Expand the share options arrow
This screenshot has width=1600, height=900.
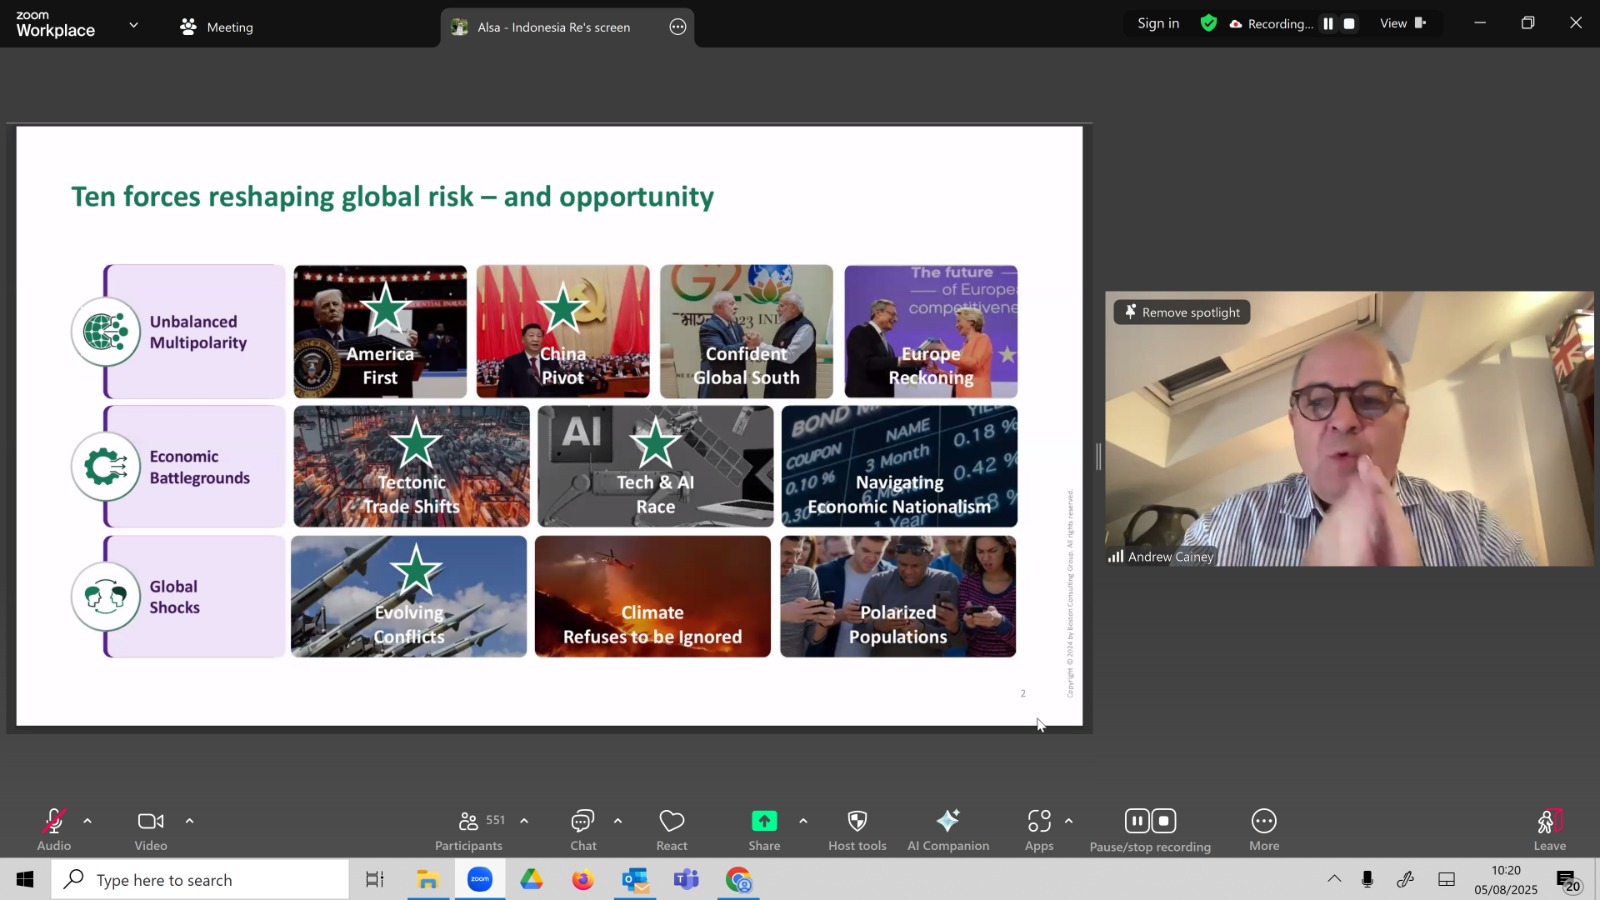coord(803,821)
